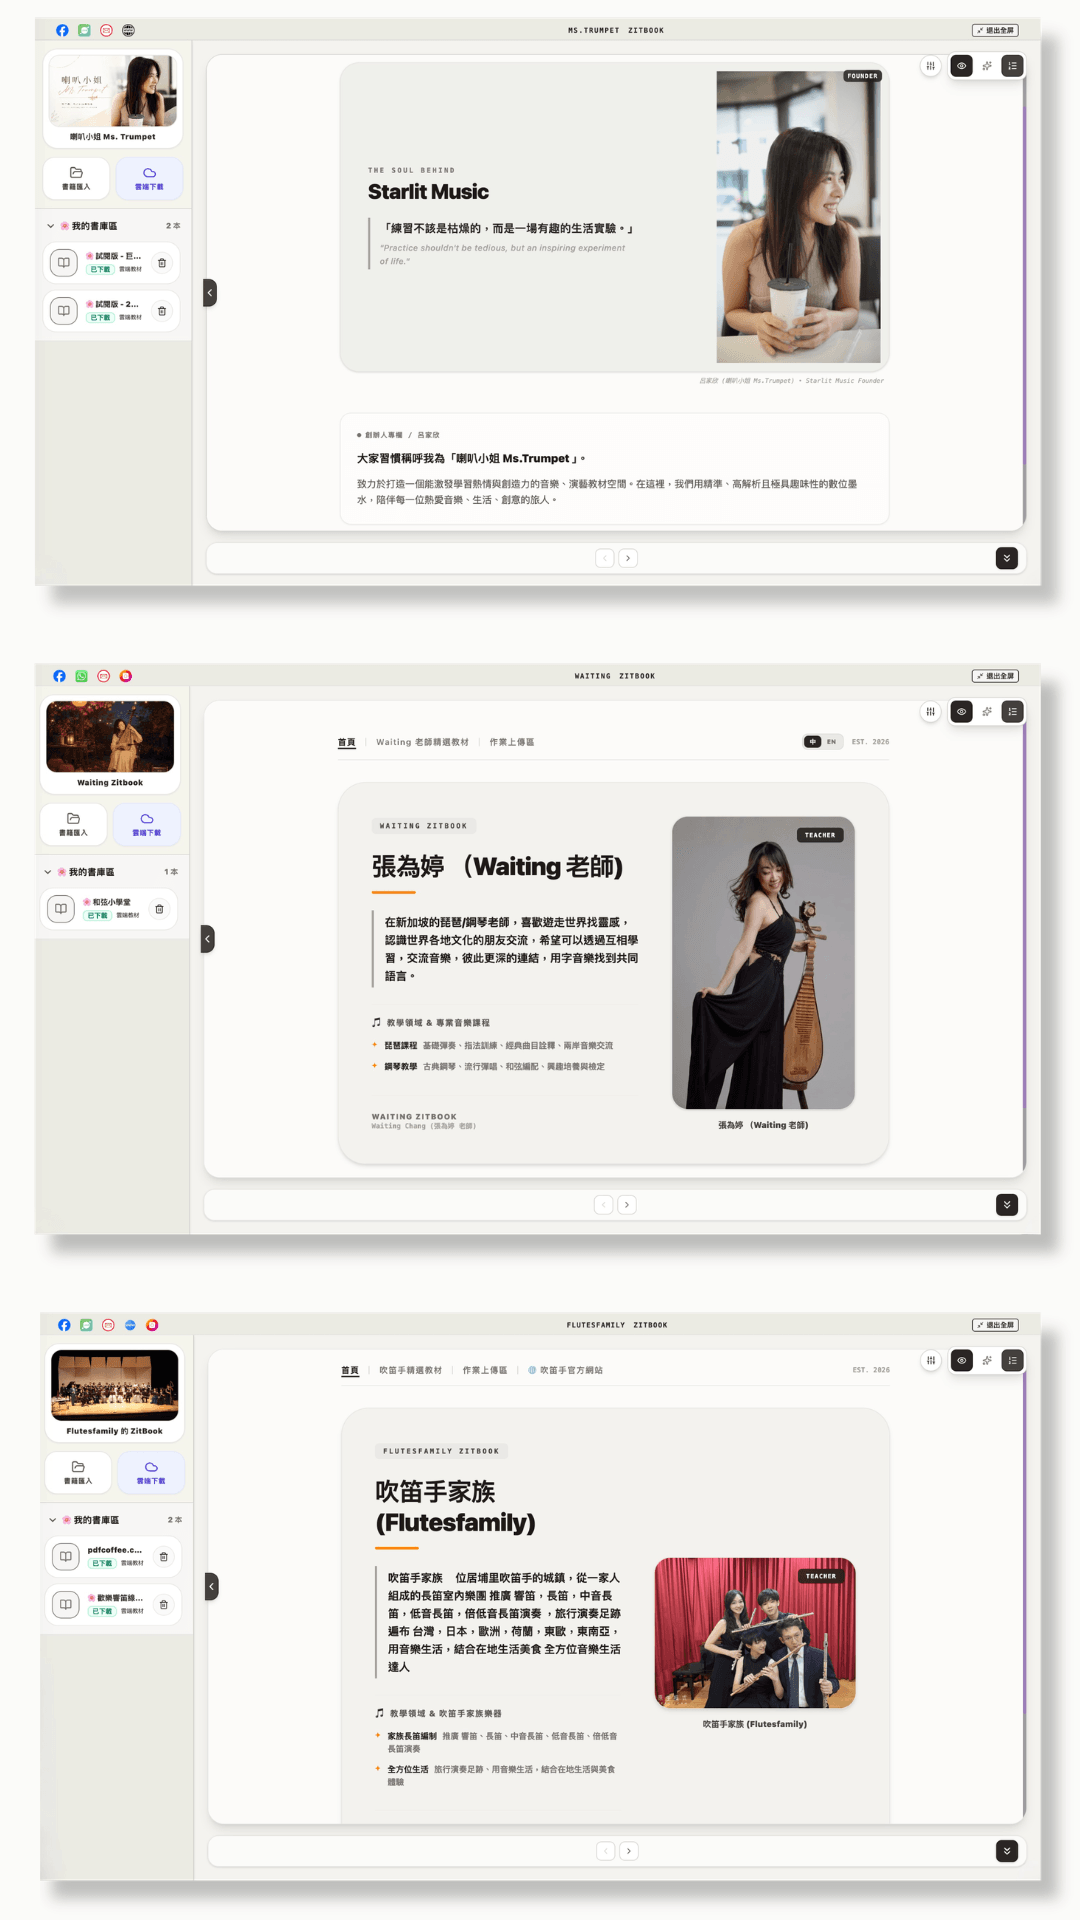
Task: Click 雲端下載 cloud download in Flutesfamily window
Action: pyautogui.click(x=151, y=1472)
